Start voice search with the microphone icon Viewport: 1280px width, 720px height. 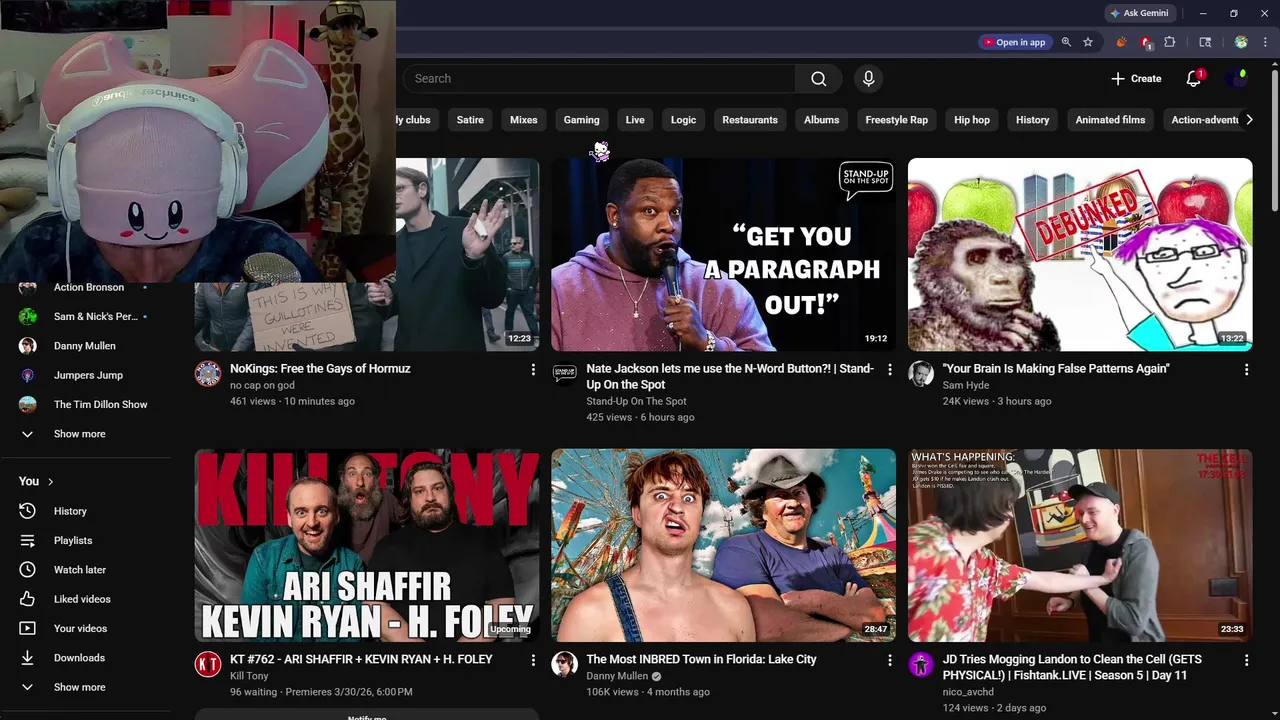(868, 79)
